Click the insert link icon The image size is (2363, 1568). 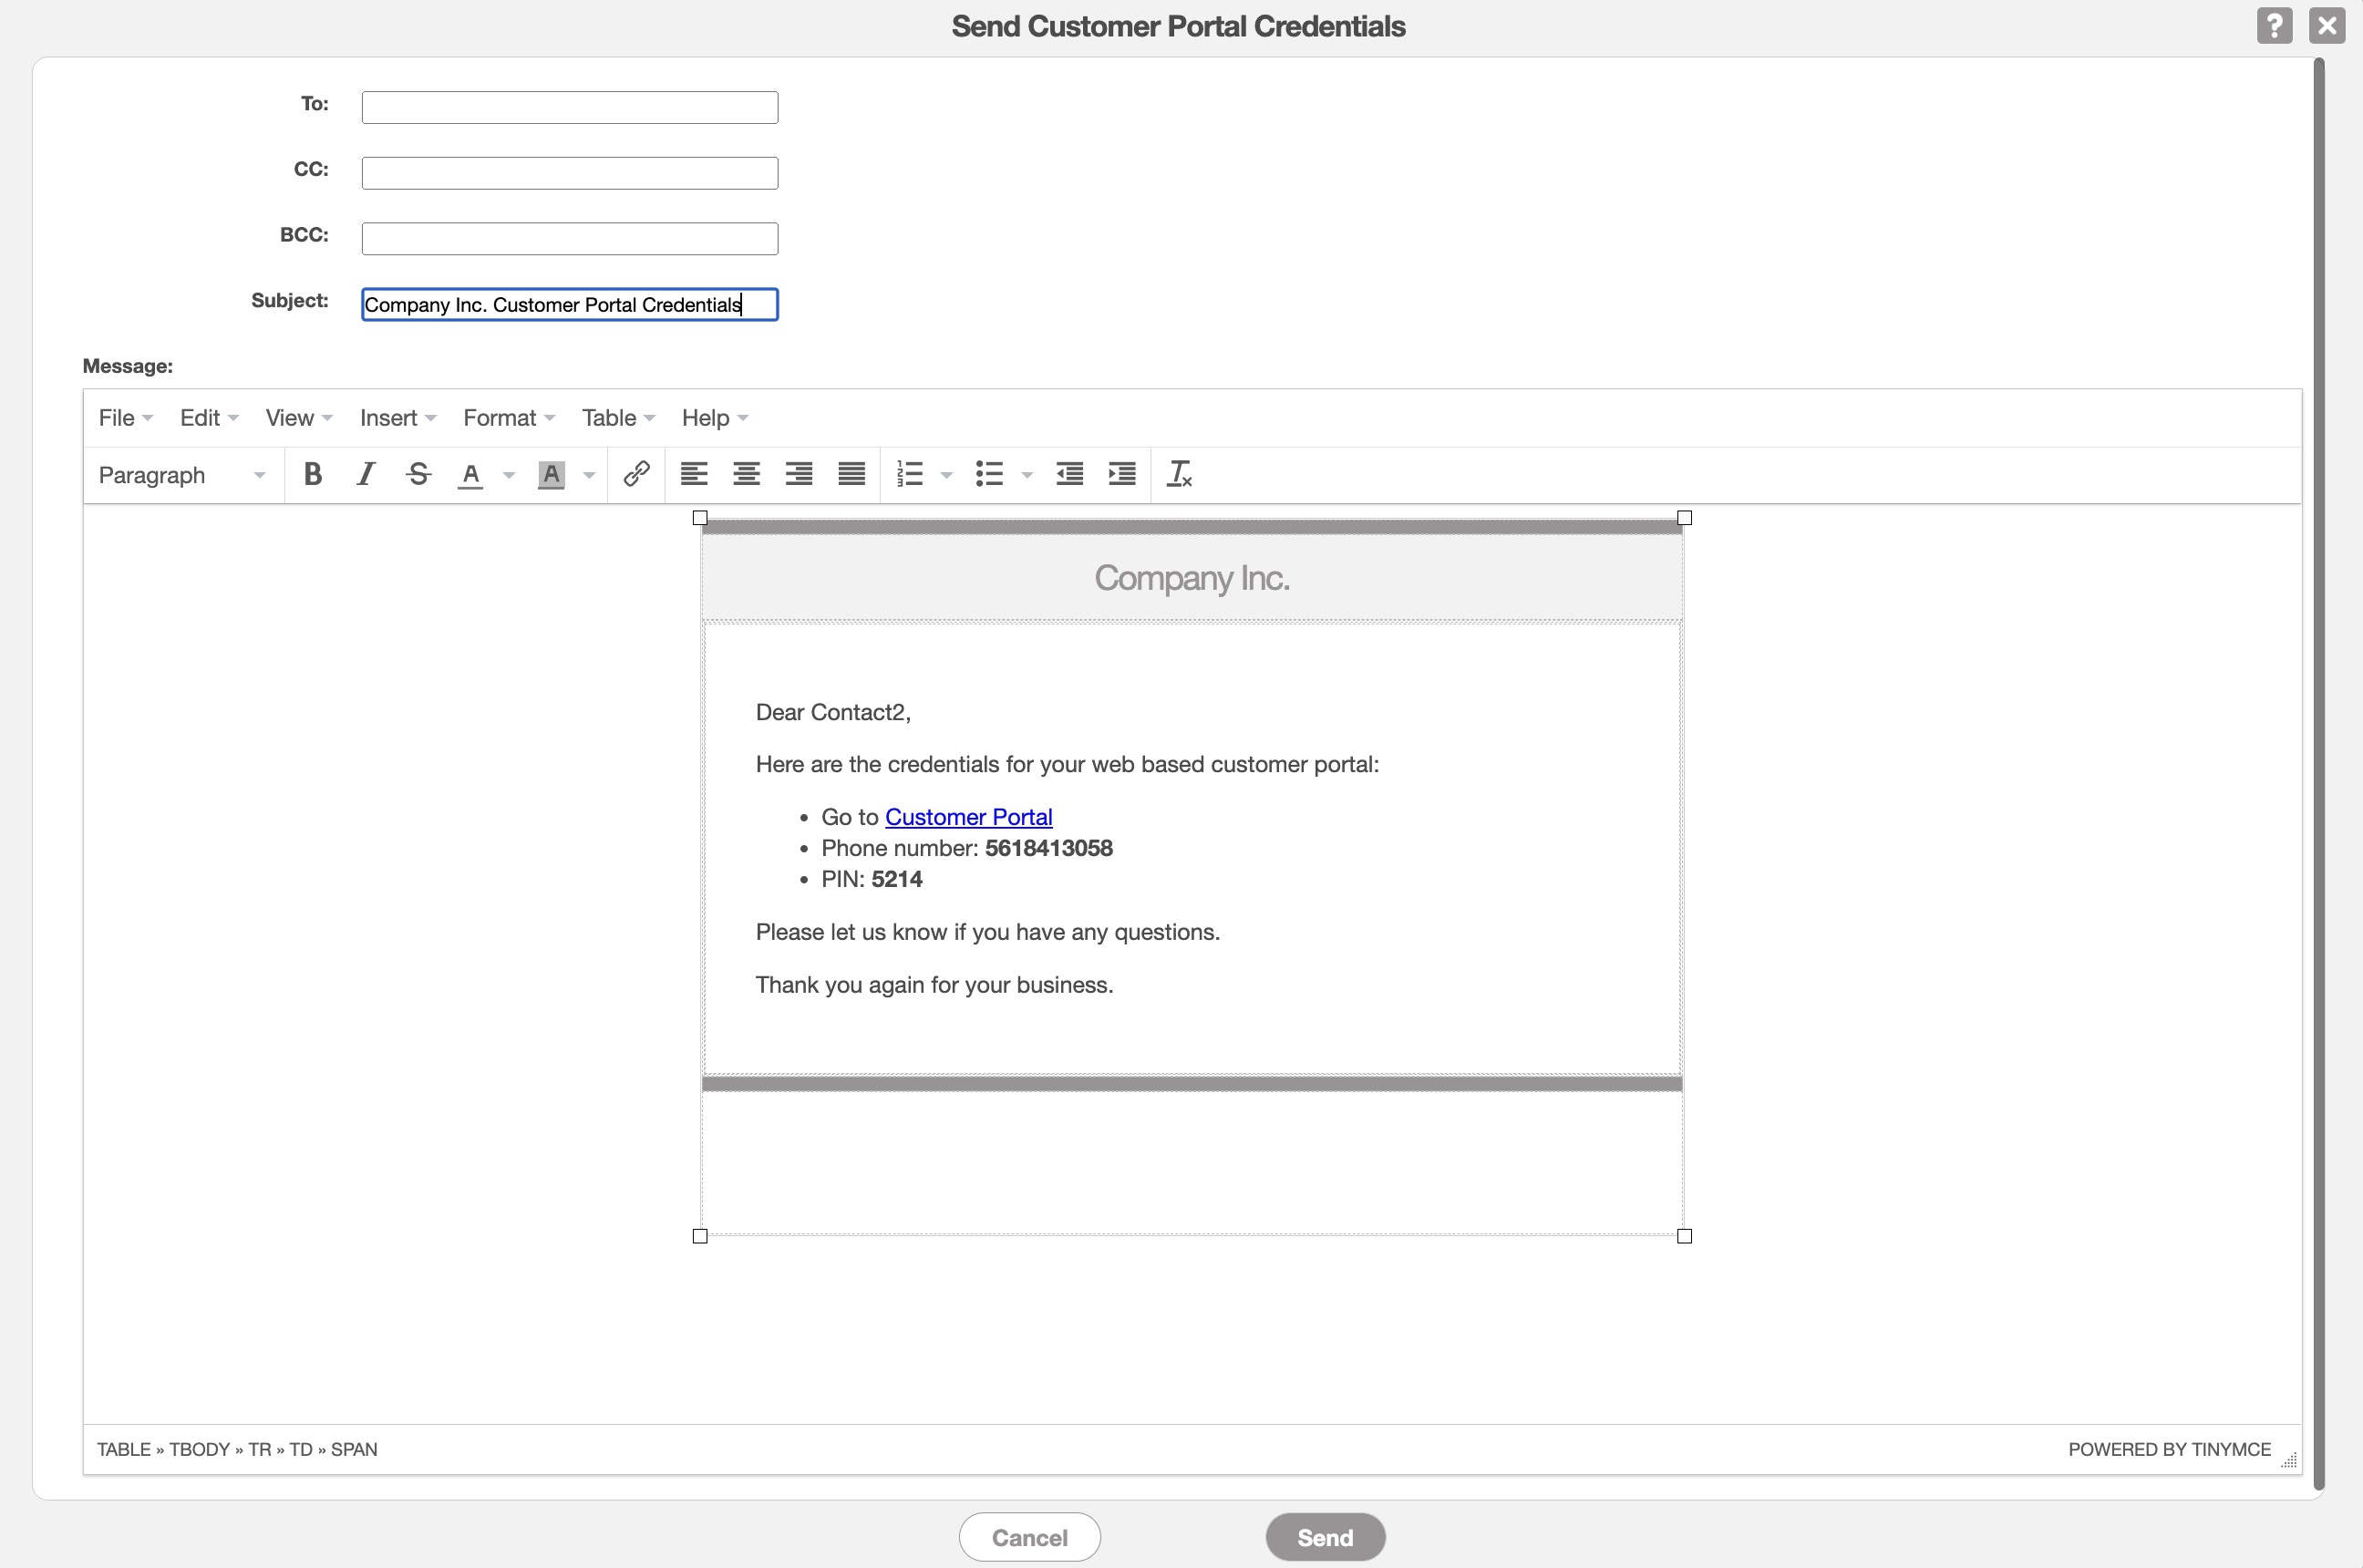pos(636,474)
